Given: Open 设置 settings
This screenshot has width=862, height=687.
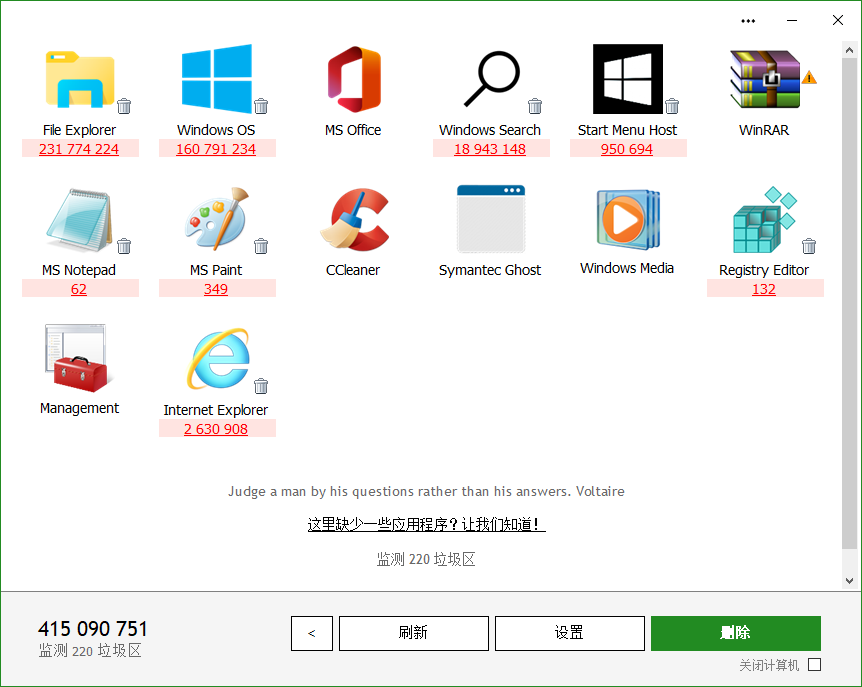Looking at the screenshot, I should pyautogui.click(x=569, y=633).
